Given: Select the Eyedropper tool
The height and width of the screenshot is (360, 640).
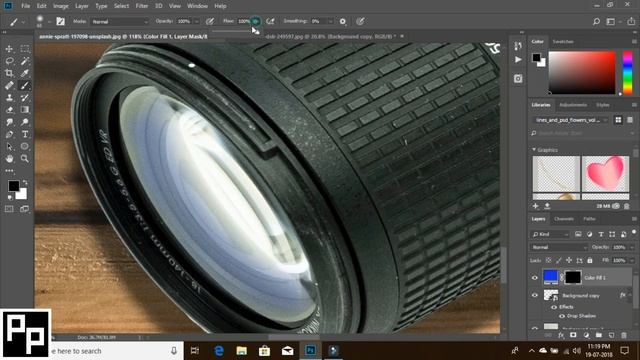Looking at the screenshot, I should click(25, 73).
